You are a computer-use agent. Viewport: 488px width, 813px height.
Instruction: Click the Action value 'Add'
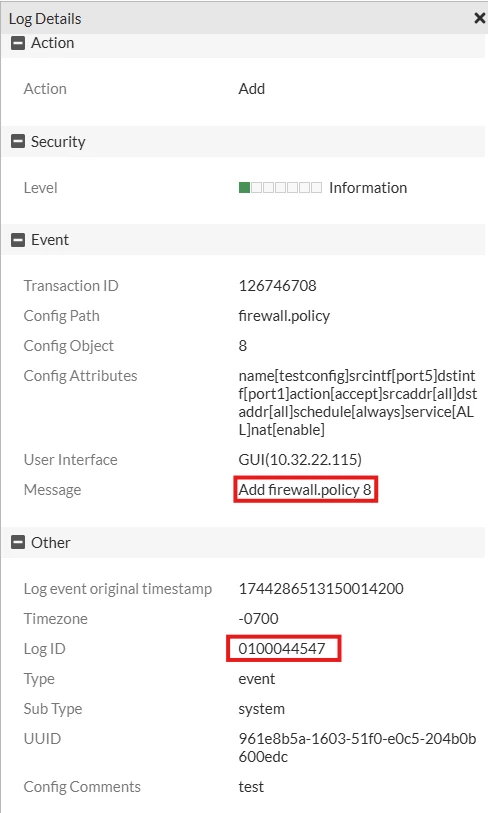coord(252,89)
